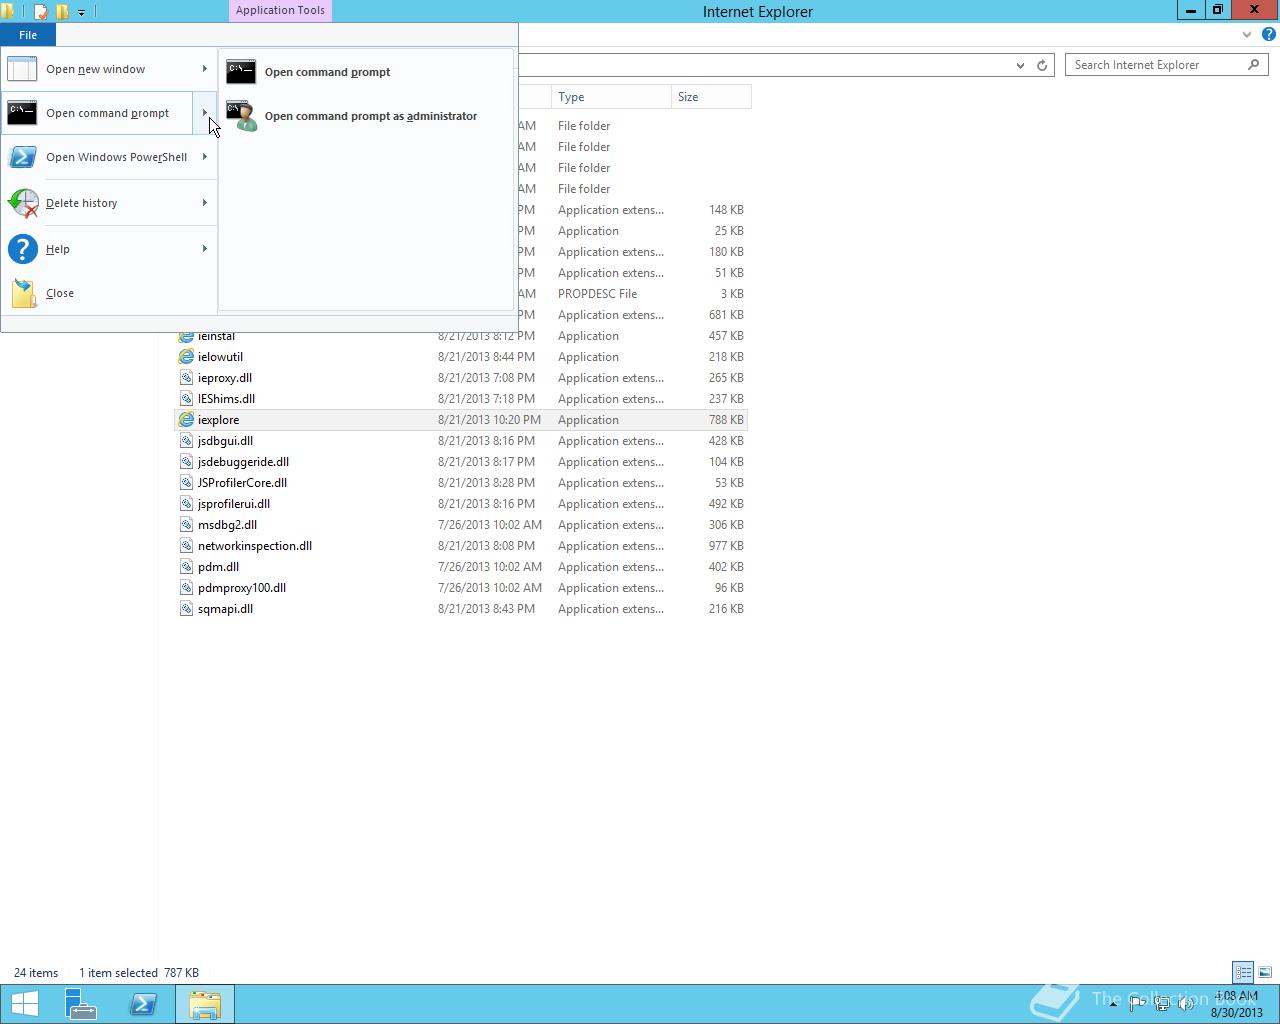Screen dimensions: 1280x1024
Task: Expand the Open new window submenu arrow
Action: tap(205, 69)
